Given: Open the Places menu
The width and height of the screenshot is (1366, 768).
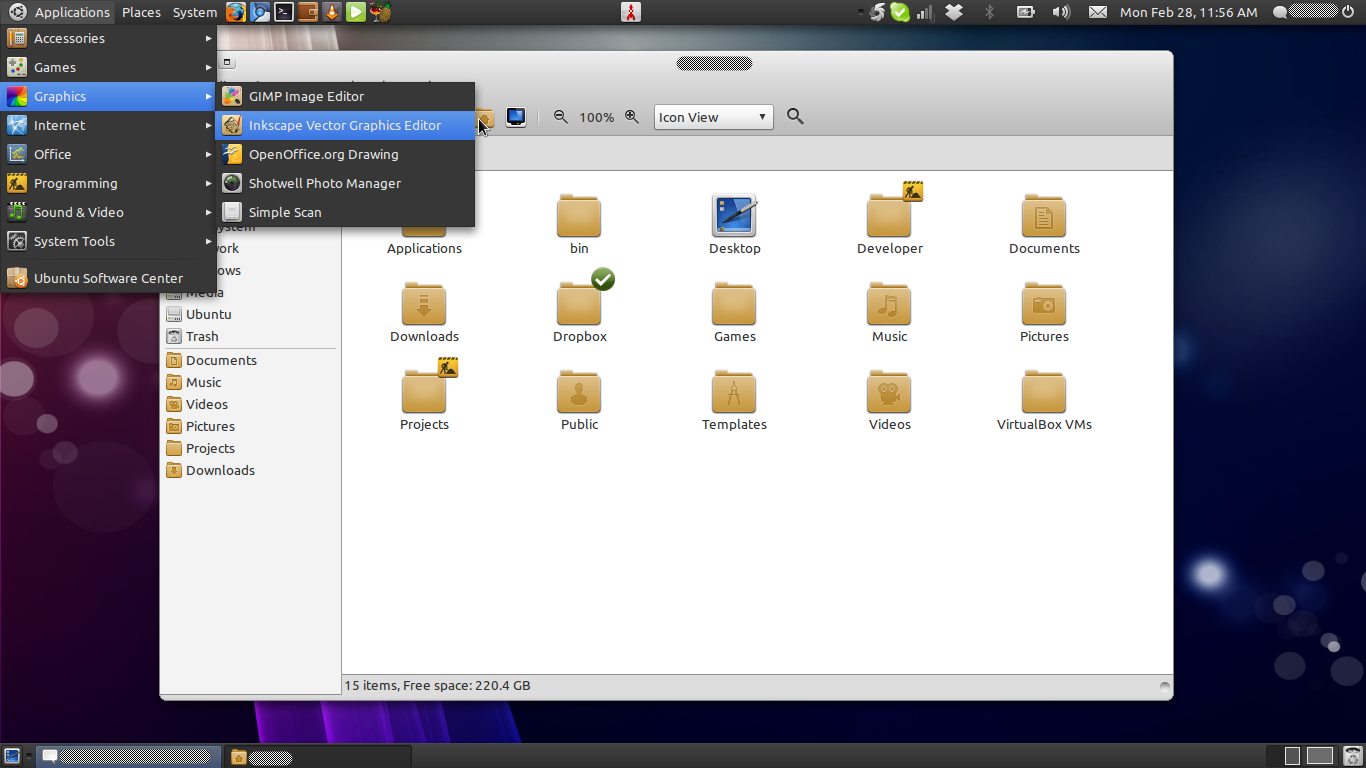Looking at the screenshot, I should click(141, 12).
